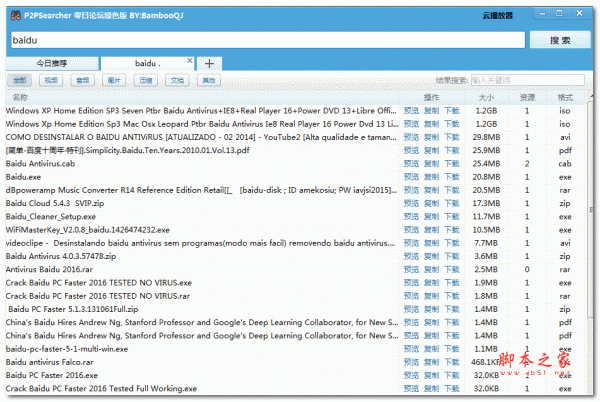
Task: Click the result search keyword input field
Action: pos(527,80)
